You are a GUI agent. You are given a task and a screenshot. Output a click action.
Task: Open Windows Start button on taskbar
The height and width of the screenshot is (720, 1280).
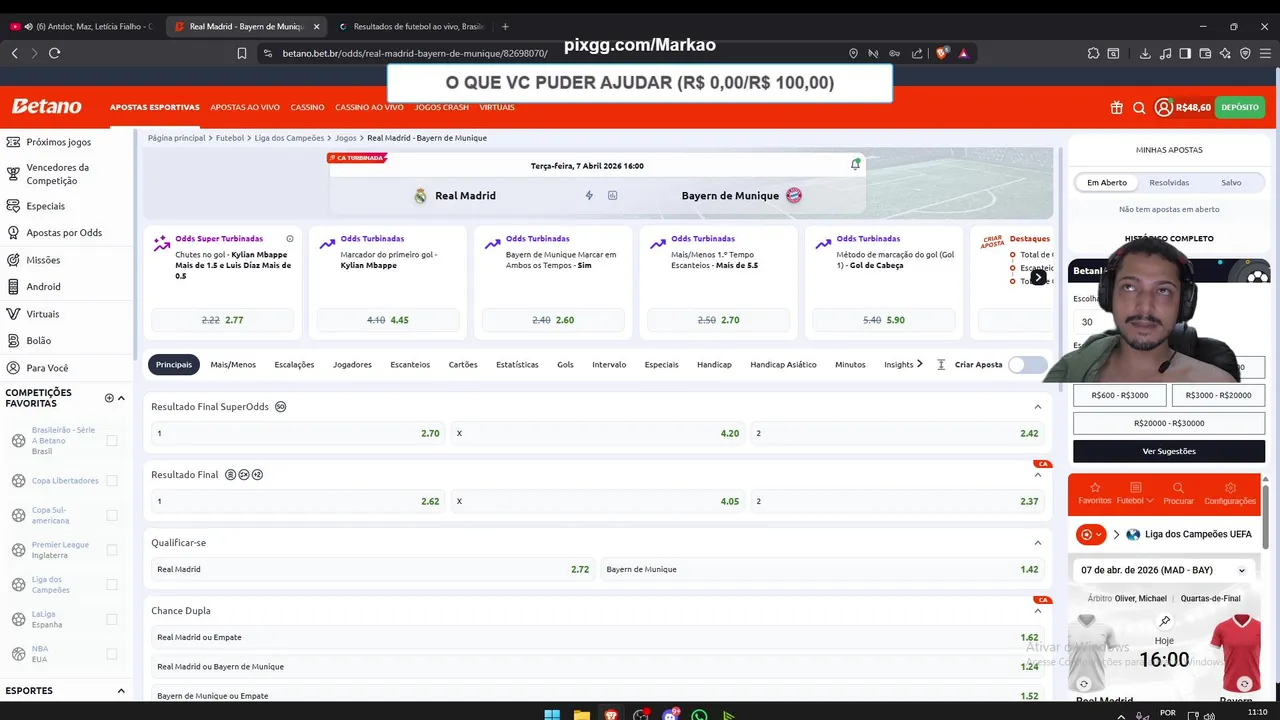551,715
